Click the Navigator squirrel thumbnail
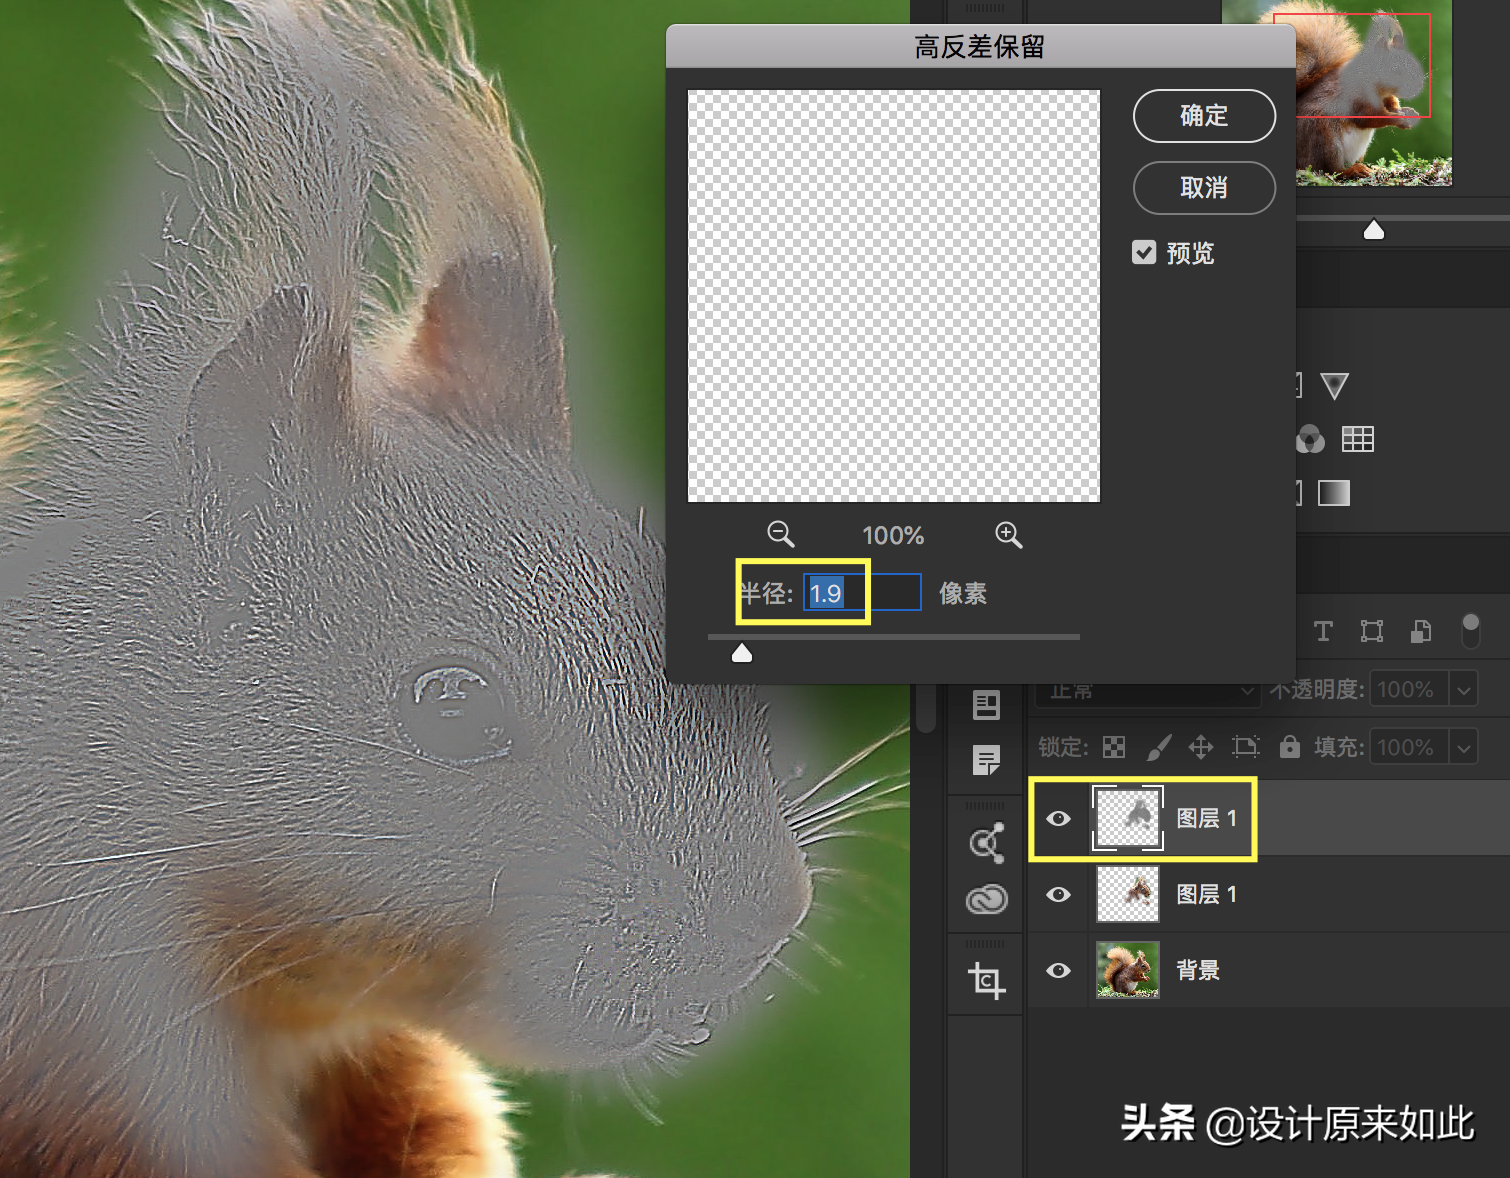This screenshot has height=1178, width=1510. pos(1374,93)
